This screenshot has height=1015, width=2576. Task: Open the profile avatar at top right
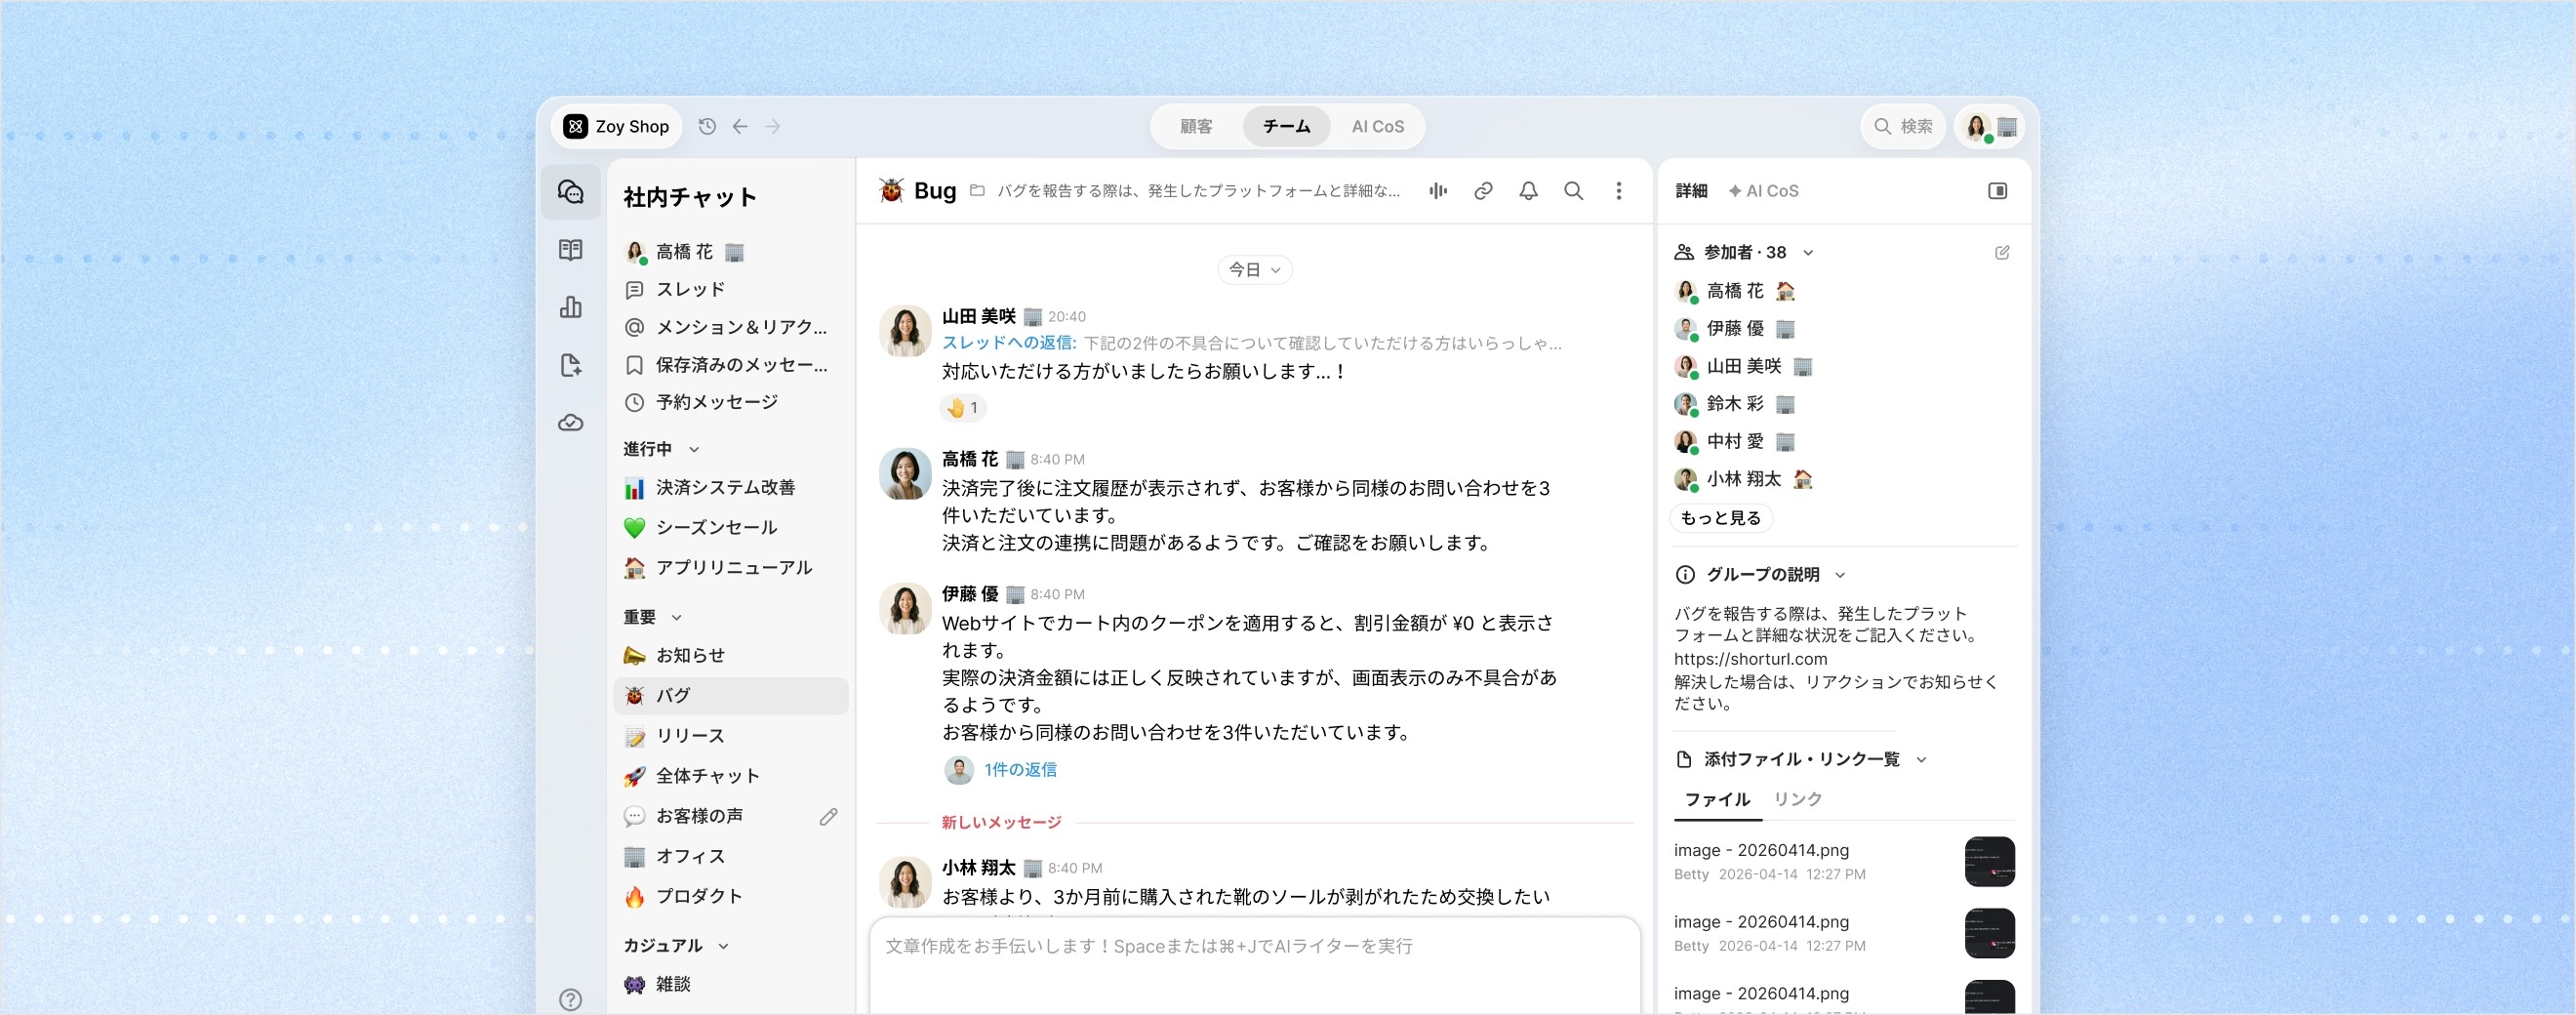(1977, 127)
